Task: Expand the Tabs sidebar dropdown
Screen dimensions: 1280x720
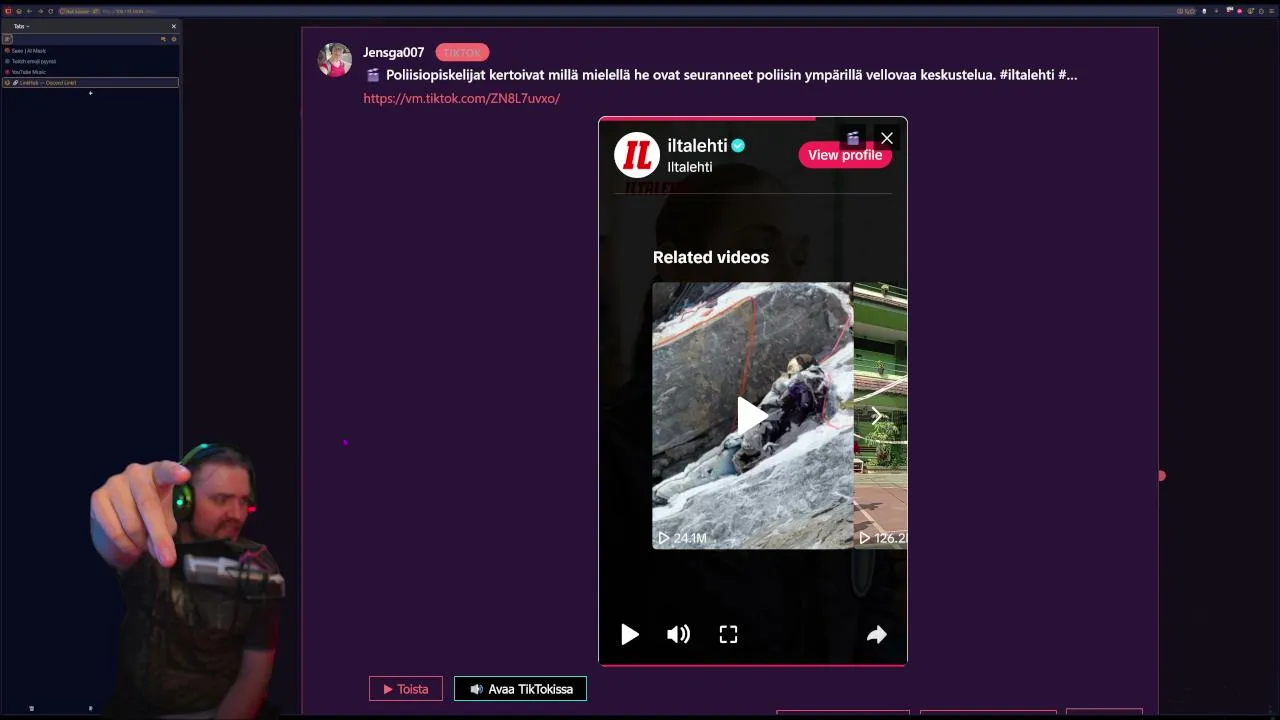Action: click(21, 26)
